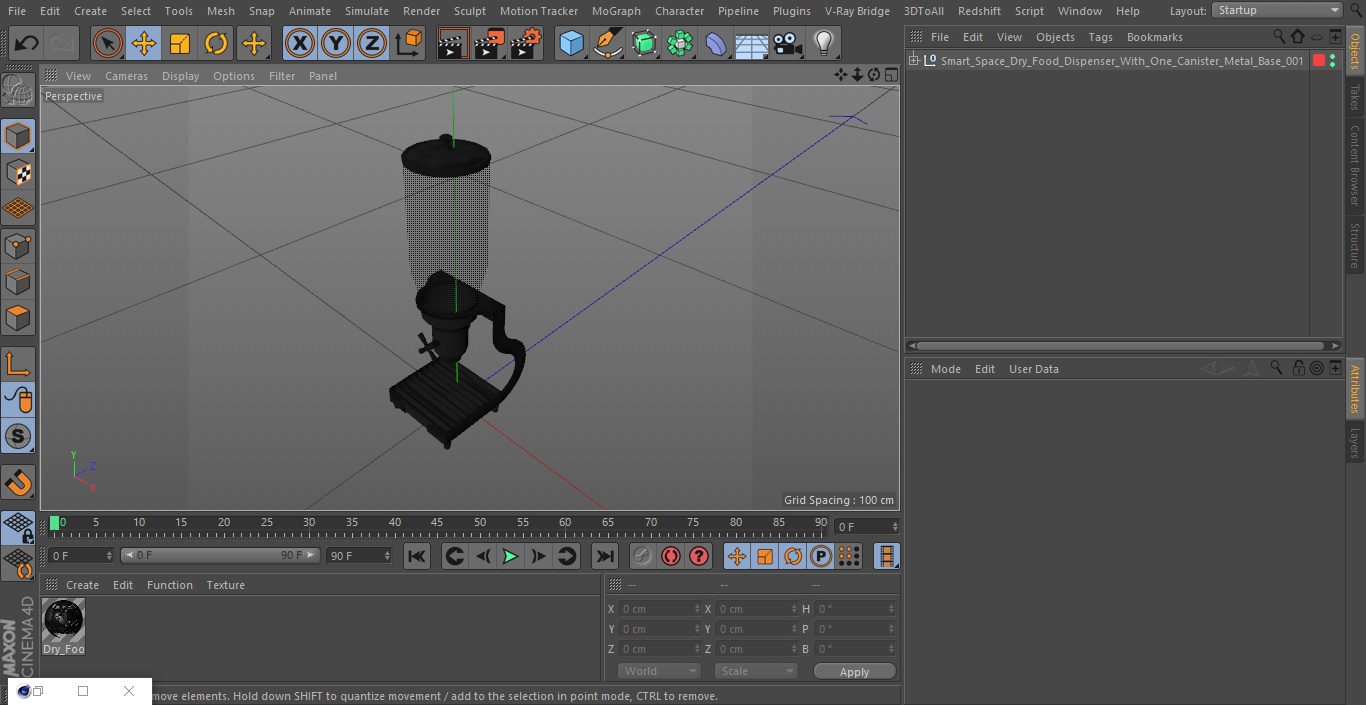The height and width of the screenshot is (705, 1366).
Task: Toggle the coordinate system icon
Action: click(x=409, y=43)
